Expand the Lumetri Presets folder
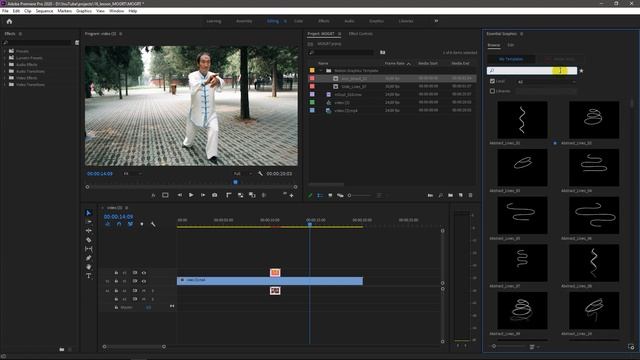640x360 pixels. pyautogui.click(x=5, y=58)
